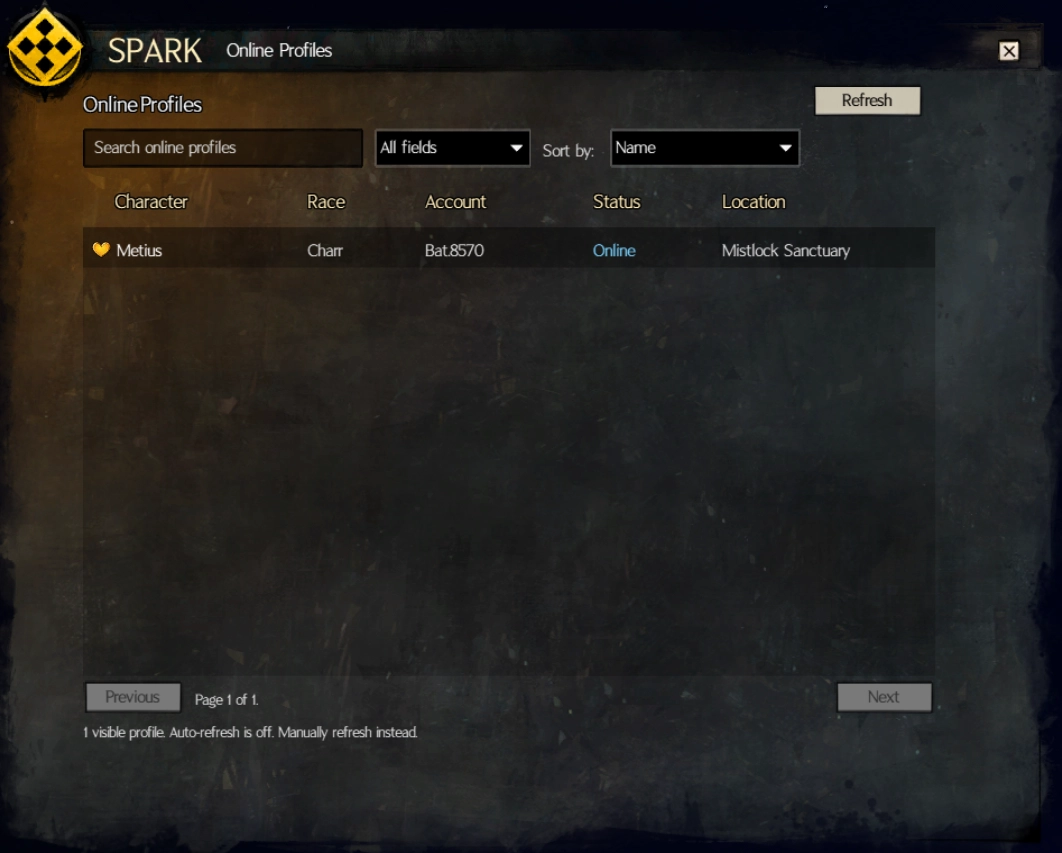Click the auto-refresh status message
The height and width of the screenshot is (853, 1062).
(x=250, y=732)
